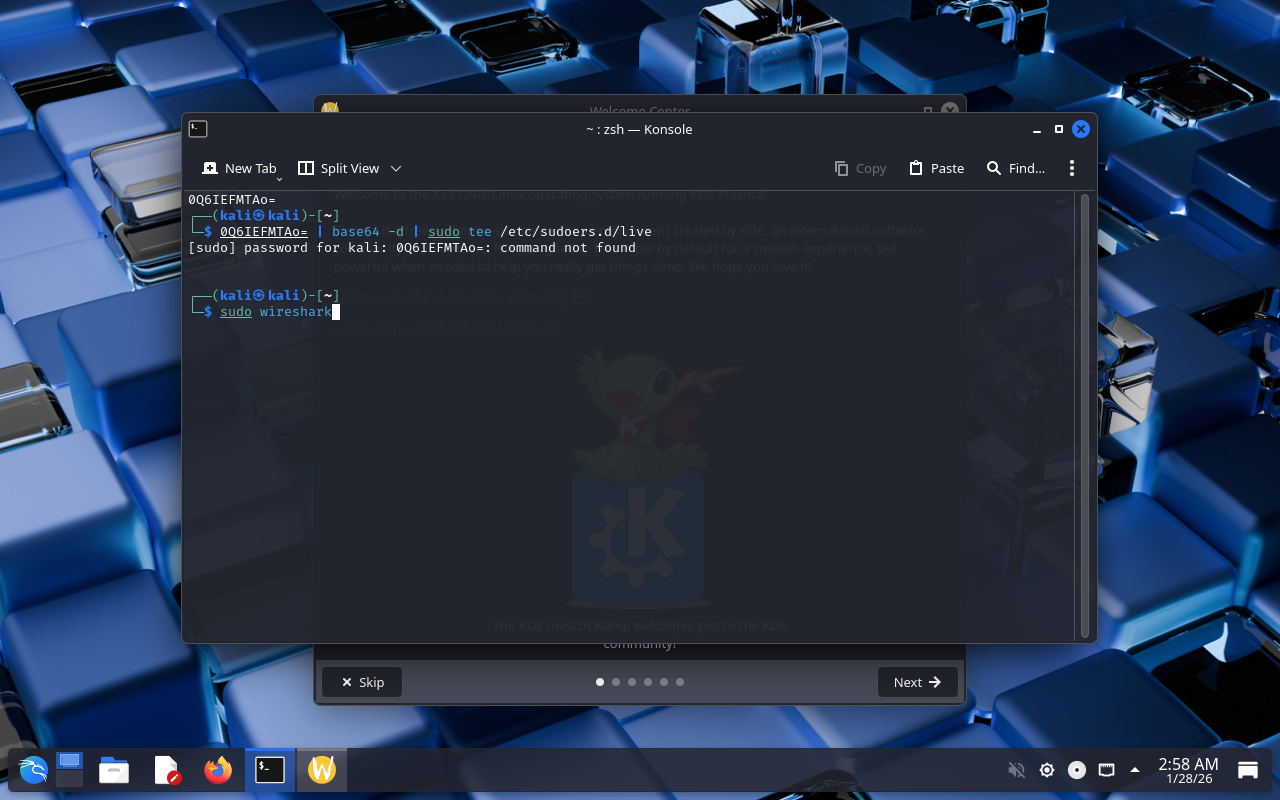The width and height of the screenshot is (1280, 800).
Task: Click the Konsole window icon in the title bar
Action: 198,129
